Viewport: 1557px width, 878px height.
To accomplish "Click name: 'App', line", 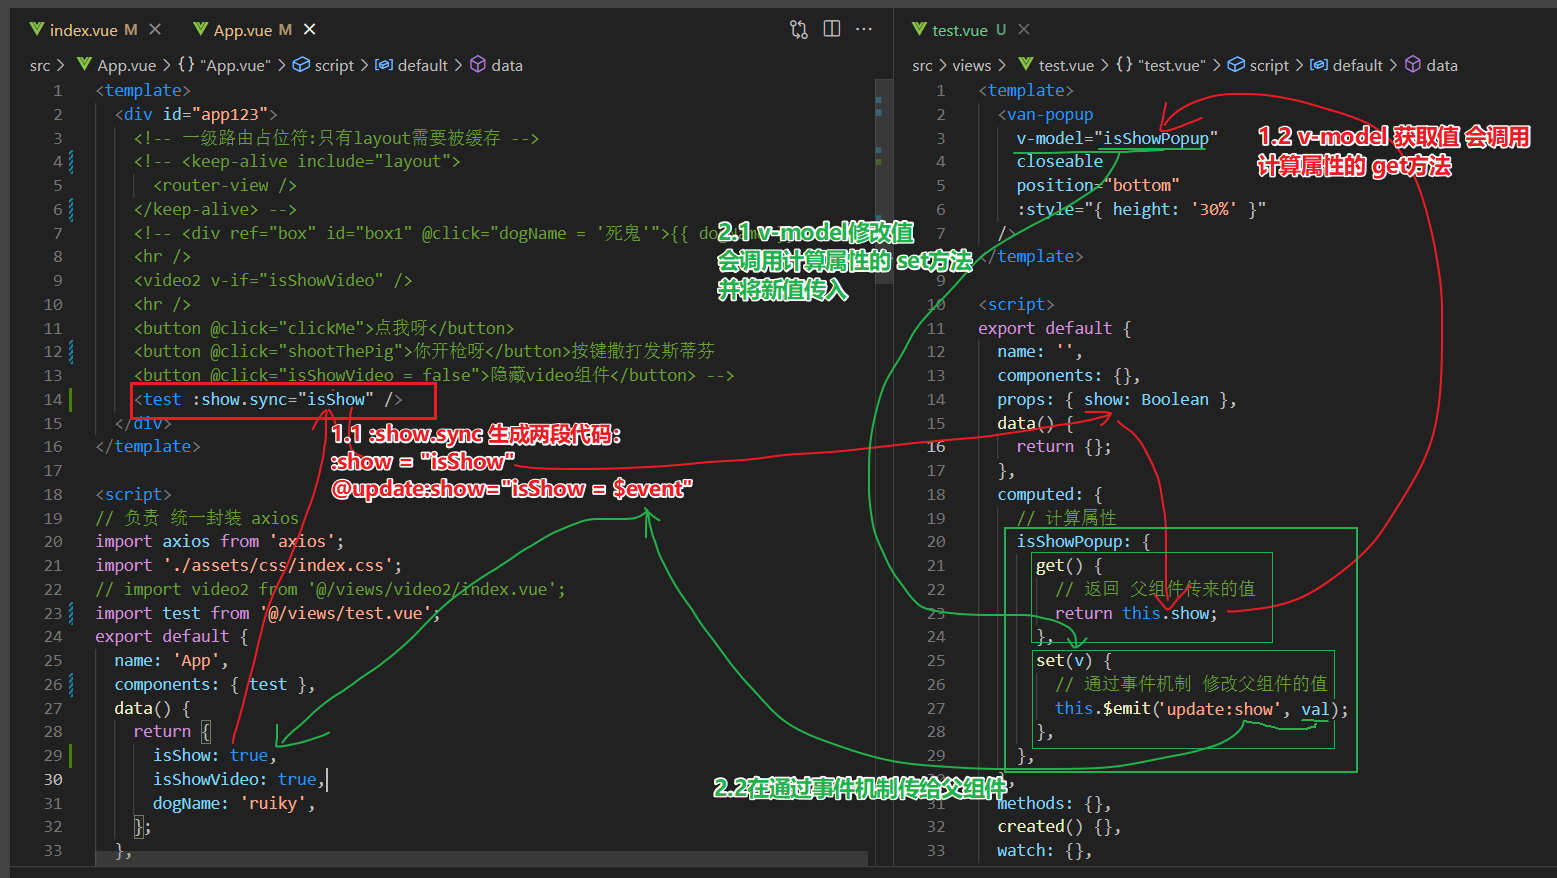I will [x=171, y=660].
